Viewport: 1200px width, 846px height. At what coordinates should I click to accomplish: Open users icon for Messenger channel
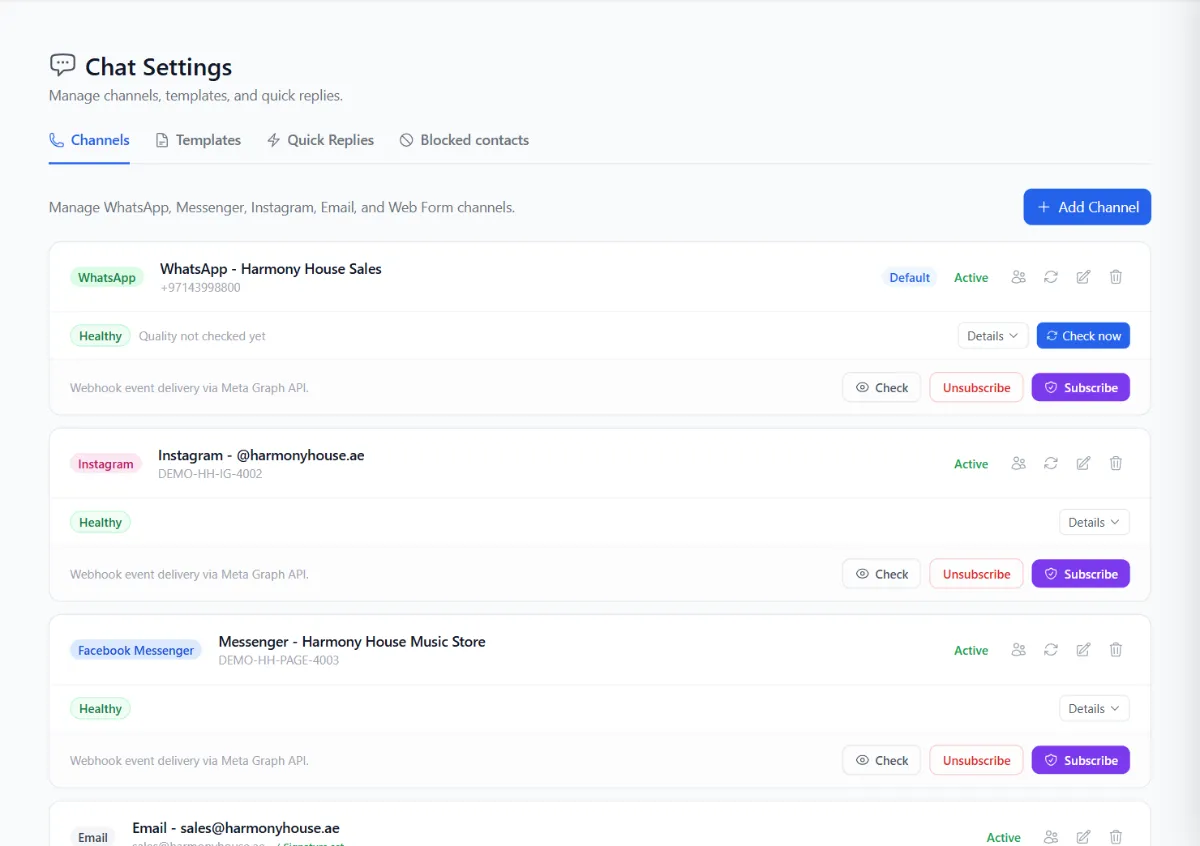[1018, 649]
